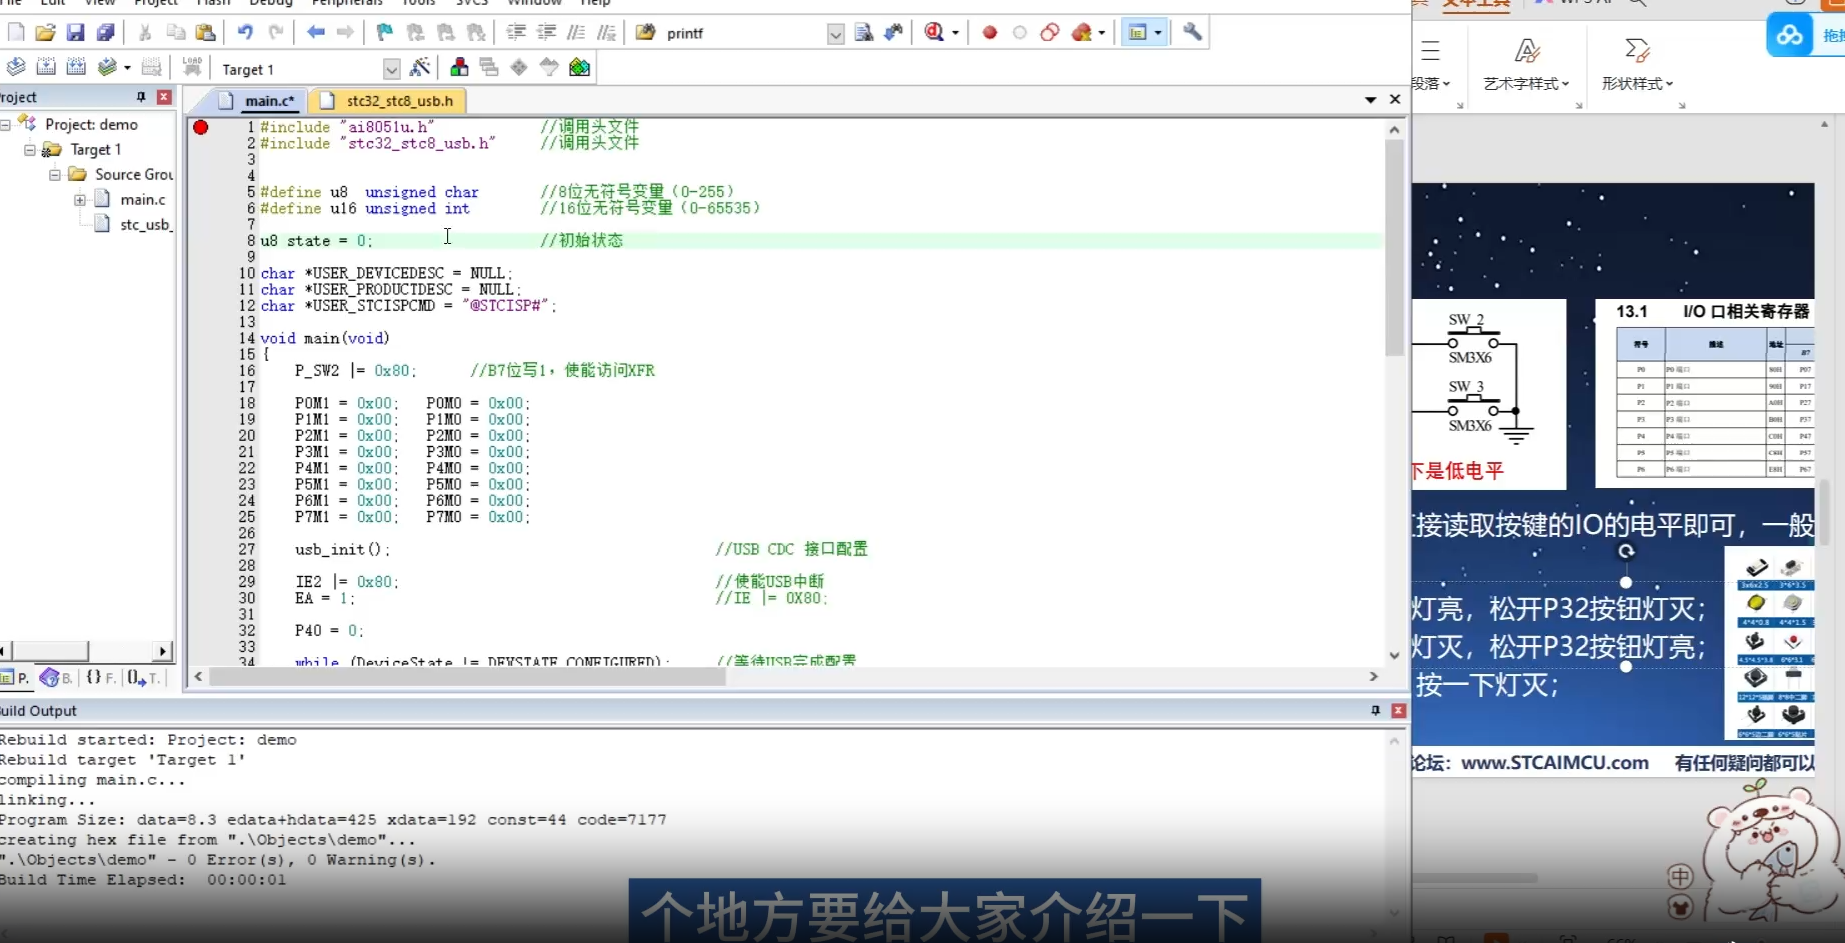Open Options for Target with the wand icon
This screenshot has height=943, width=1845.
point(420,67)
